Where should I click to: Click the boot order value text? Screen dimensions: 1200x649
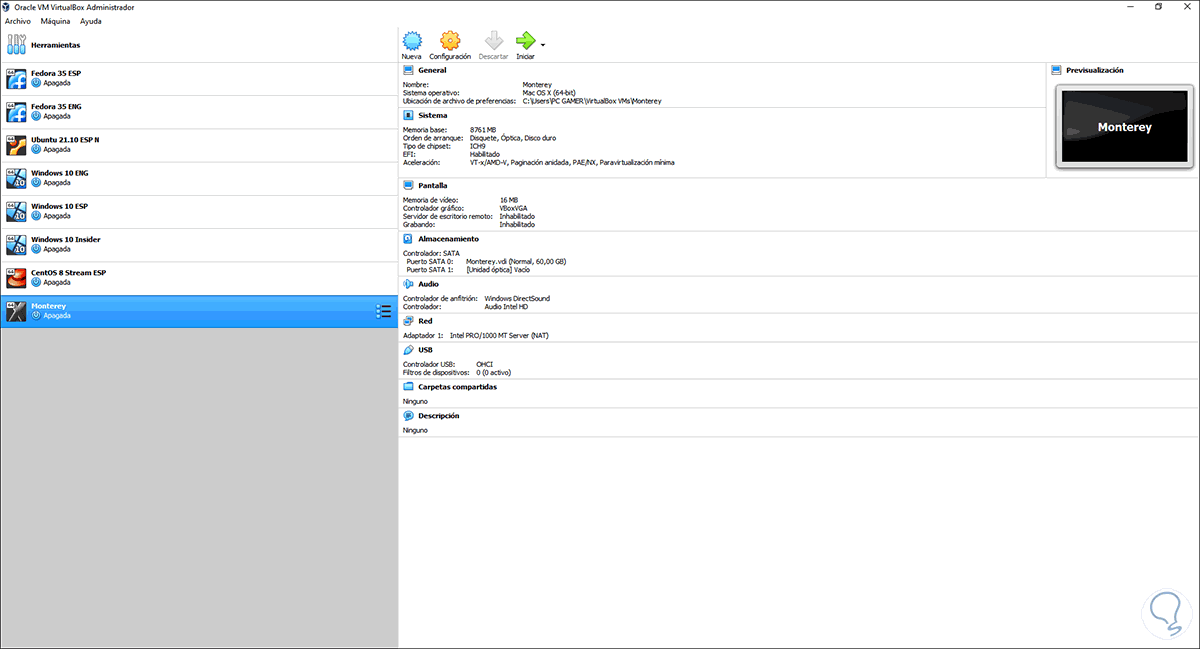[513, 138]
